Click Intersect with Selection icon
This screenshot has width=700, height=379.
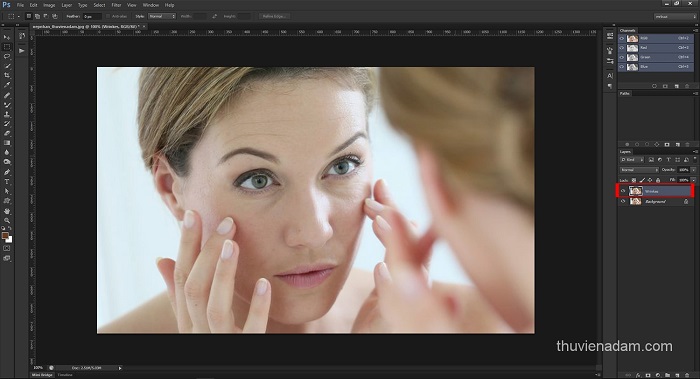point(54,16)
